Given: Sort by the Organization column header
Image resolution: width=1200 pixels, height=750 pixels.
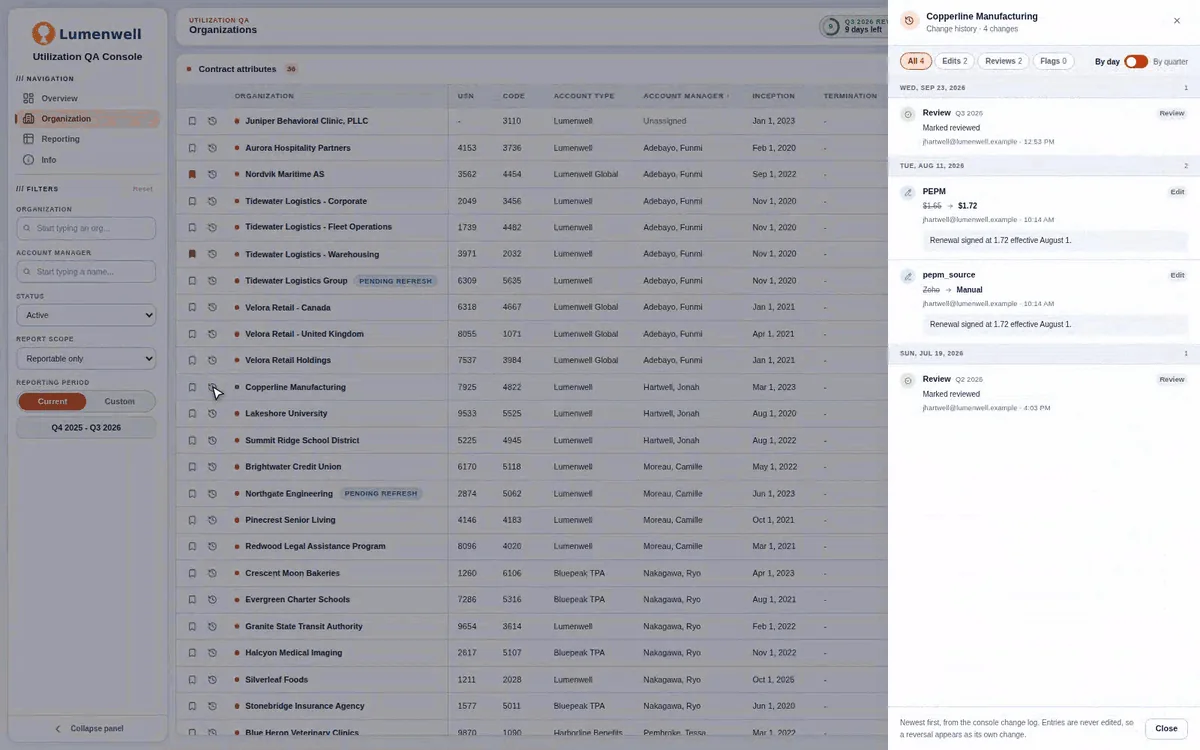Looking at the screenshot, I should coord(264,96).
